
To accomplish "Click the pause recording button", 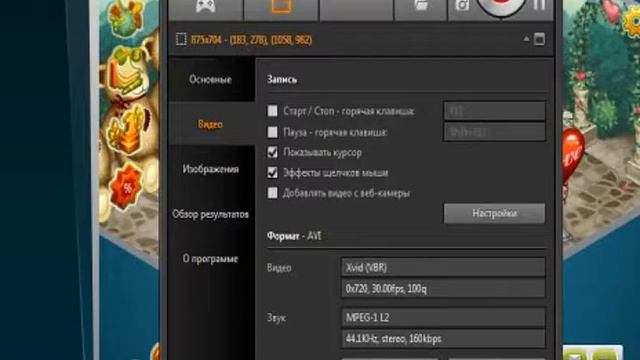I will pos(539,5).
